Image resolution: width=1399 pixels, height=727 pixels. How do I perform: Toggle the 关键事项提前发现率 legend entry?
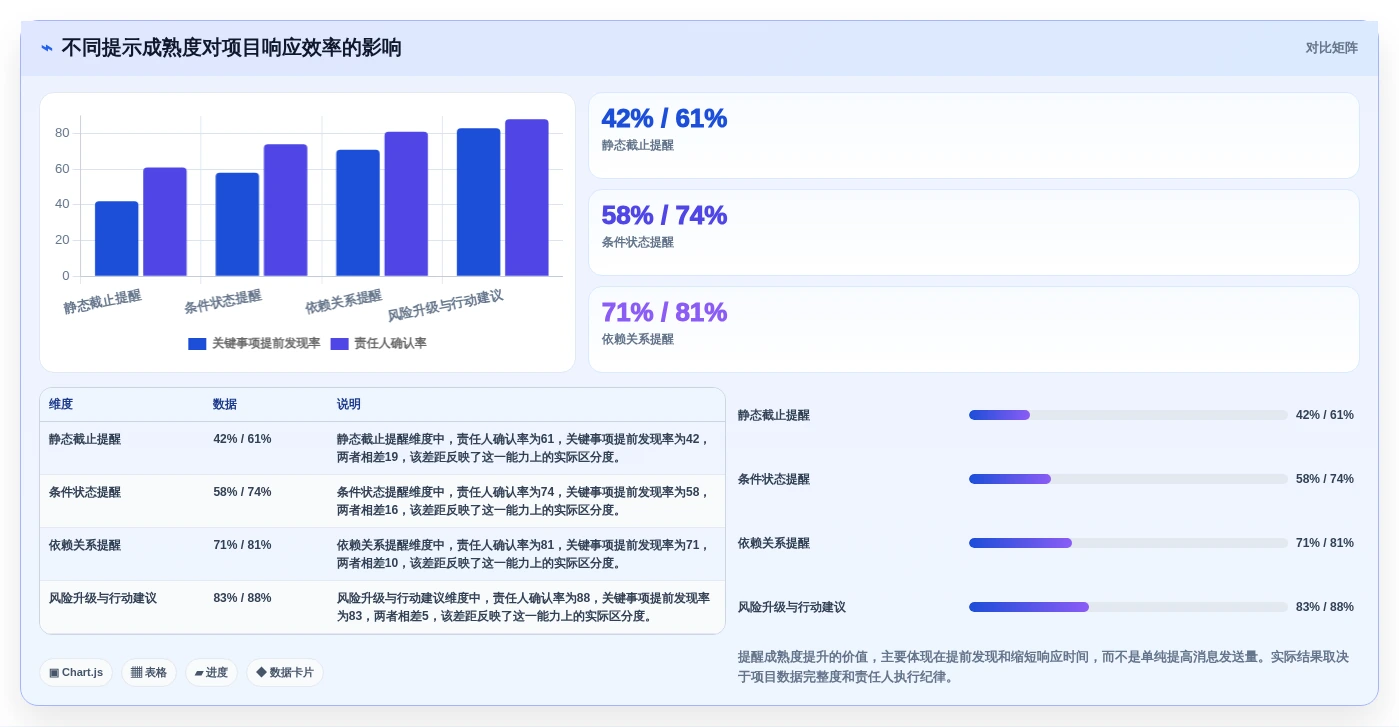coord(254,344)
